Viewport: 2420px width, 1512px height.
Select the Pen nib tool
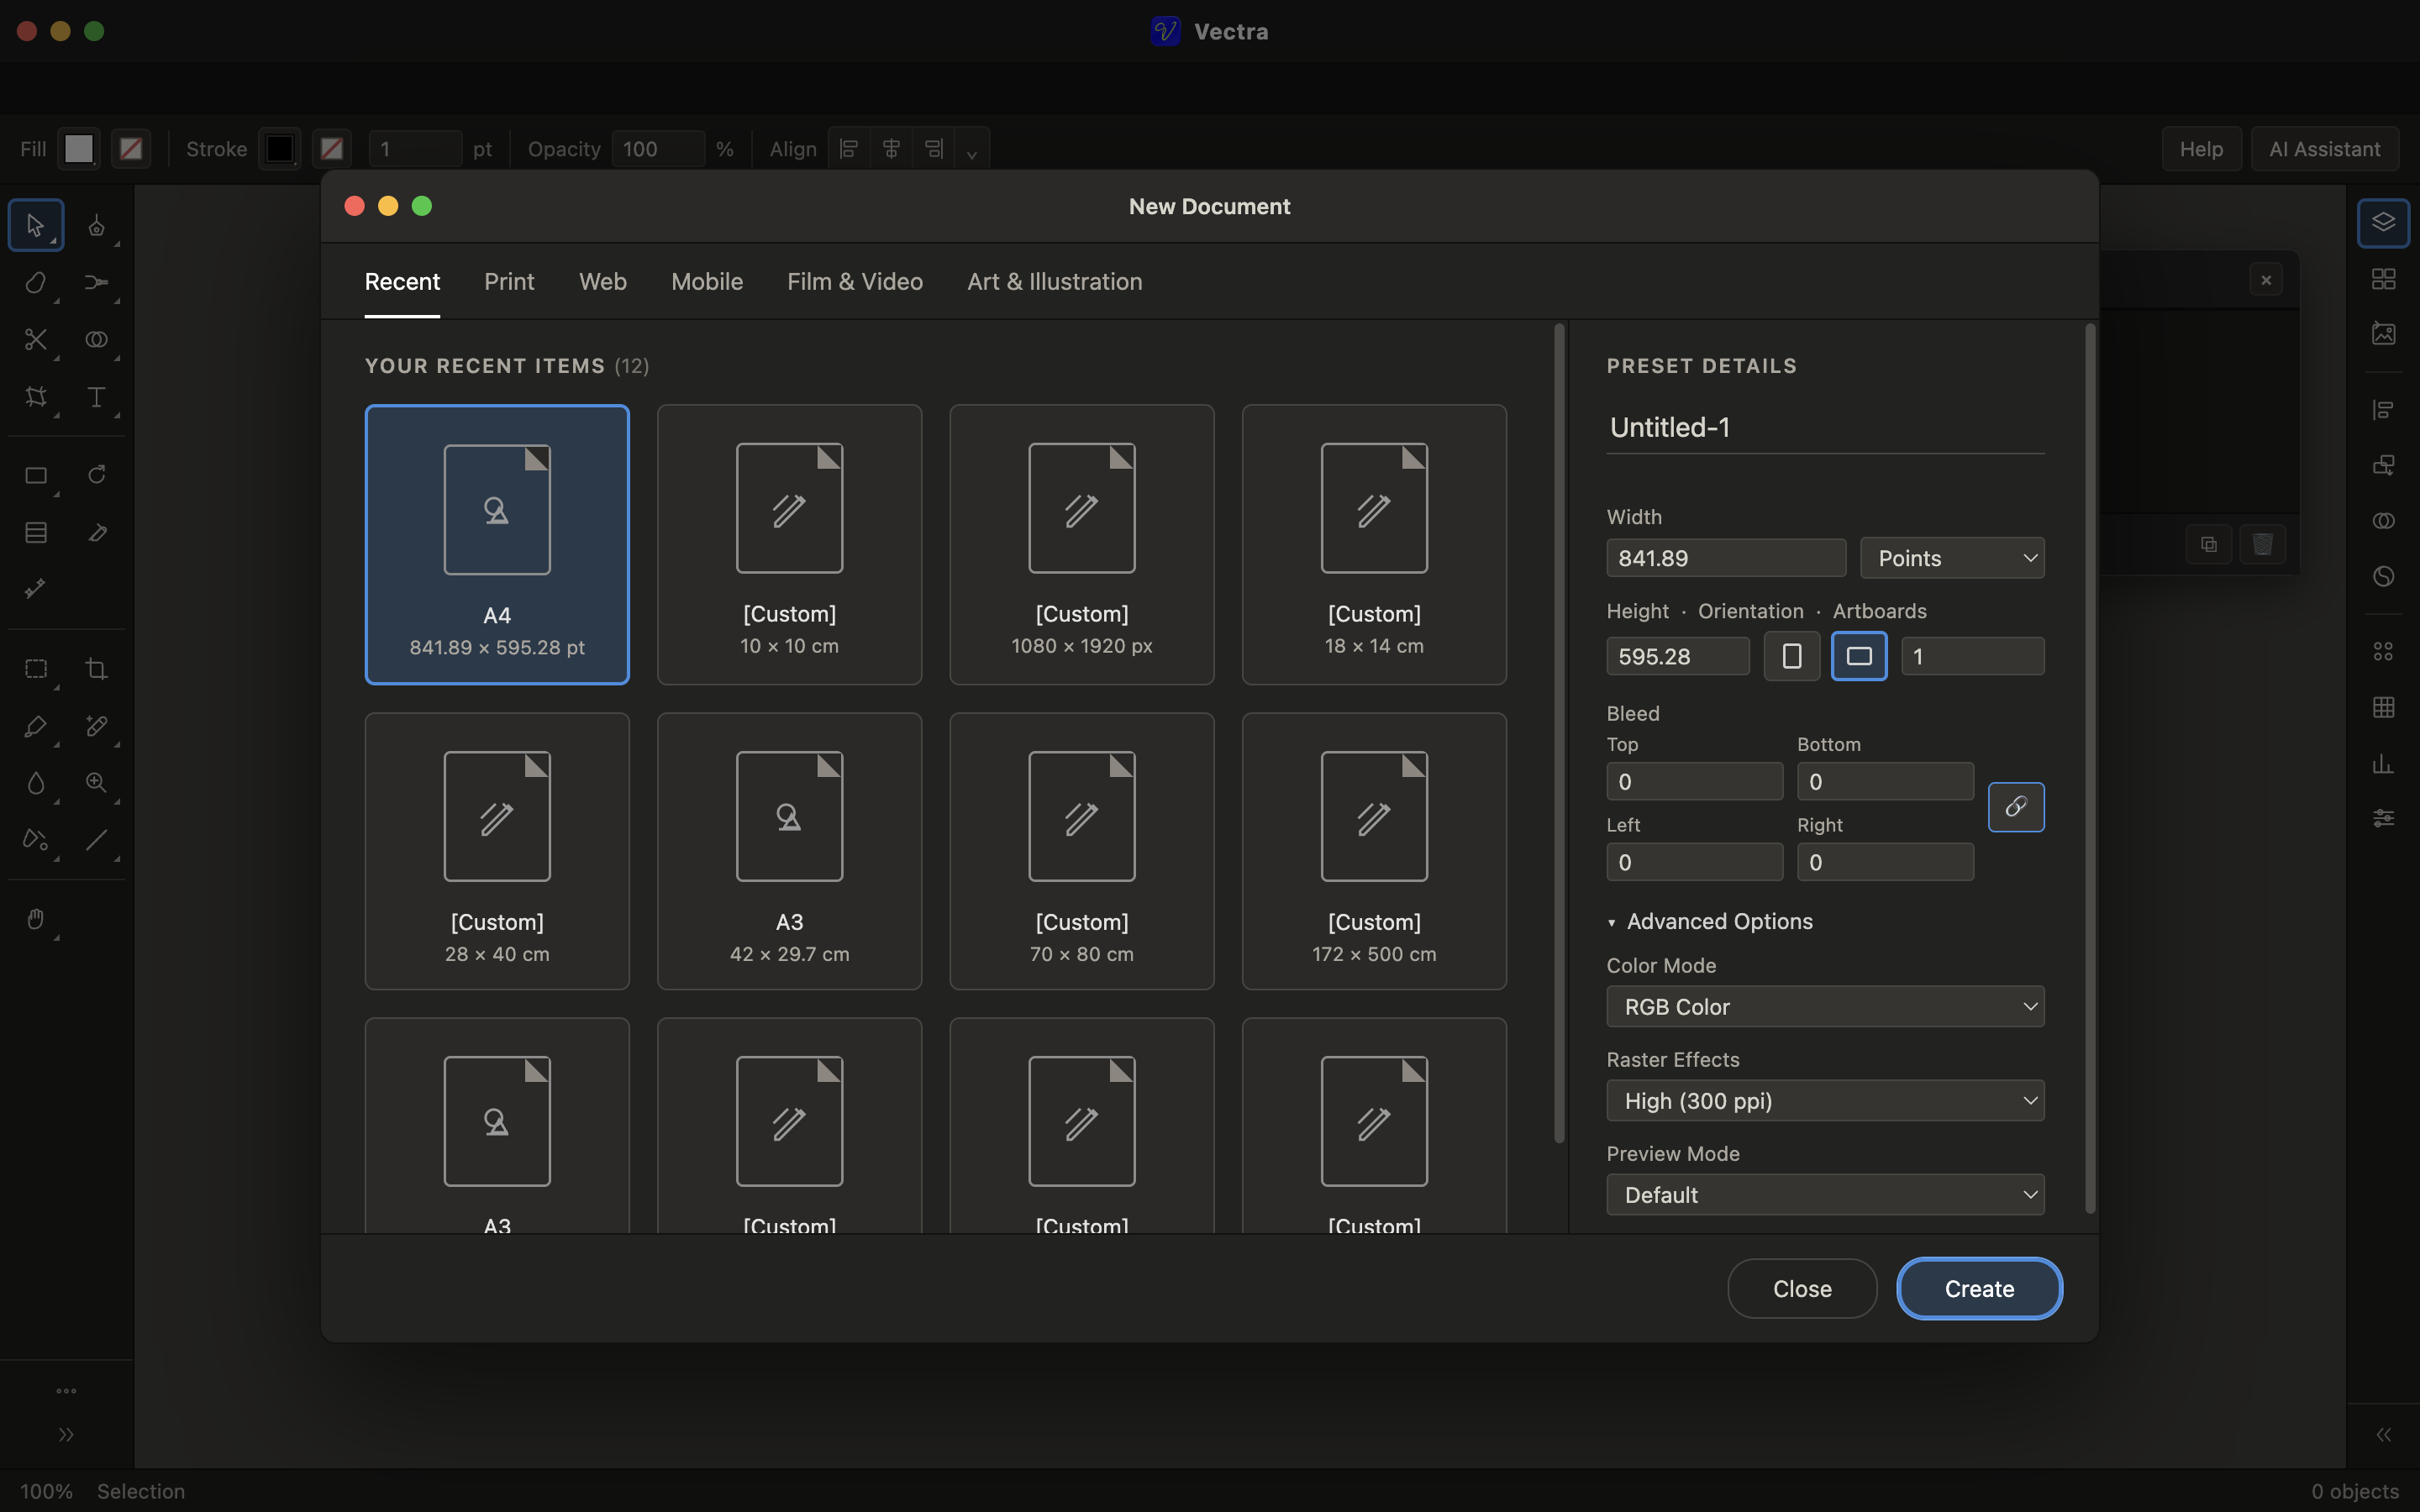pyautogui.click(x=96, y=225)
